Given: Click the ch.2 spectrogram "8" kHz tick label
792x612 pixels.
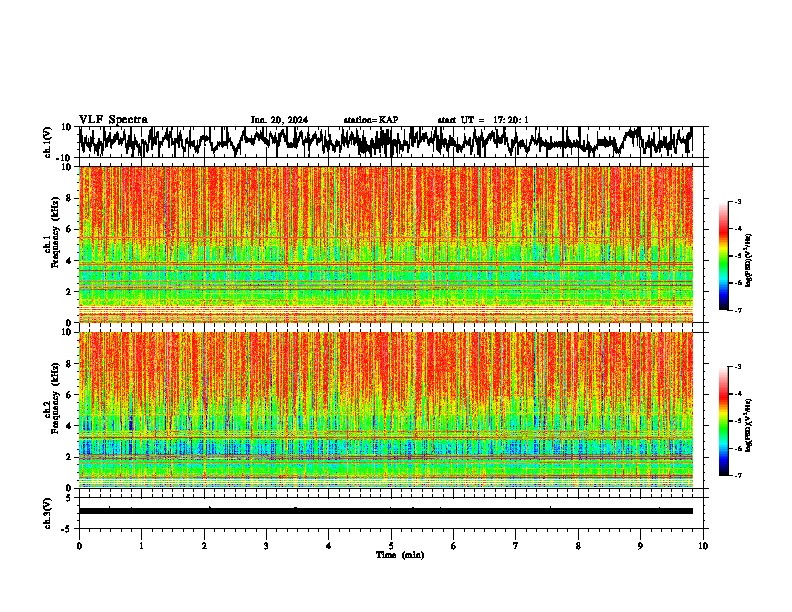Looking at the screenshot, I should (x=69, y=364).
